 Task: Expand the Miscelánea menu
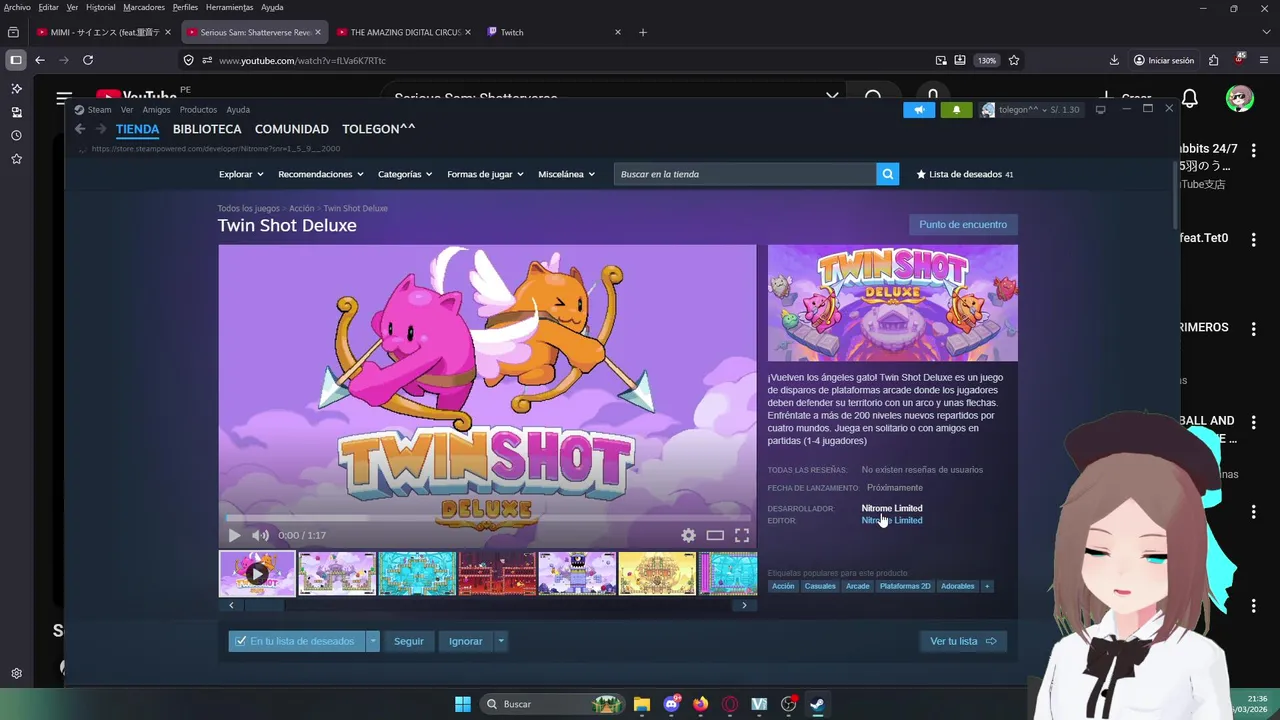coord(566,174)
